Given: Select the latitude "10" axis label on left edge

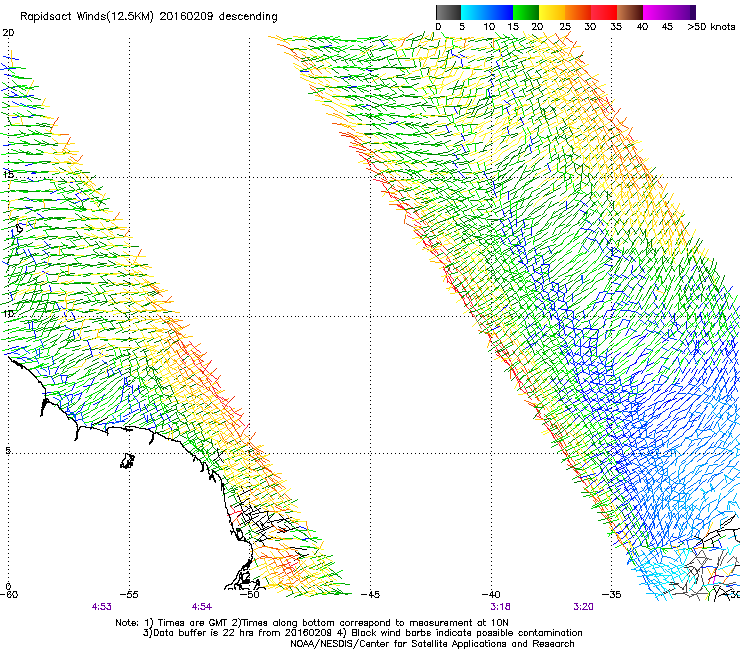Looking at the screenshot, I should [x=8, y=313].
